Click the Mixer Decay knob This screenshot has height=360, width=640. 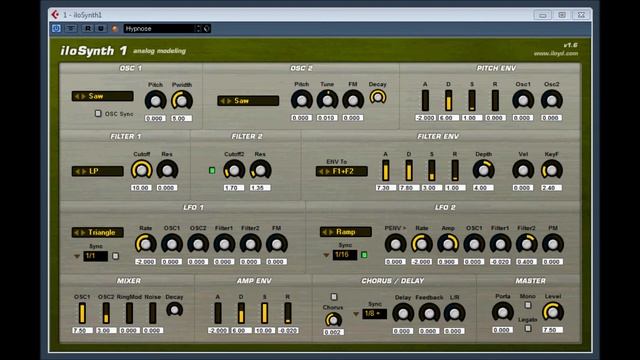(x=175, y=310)
